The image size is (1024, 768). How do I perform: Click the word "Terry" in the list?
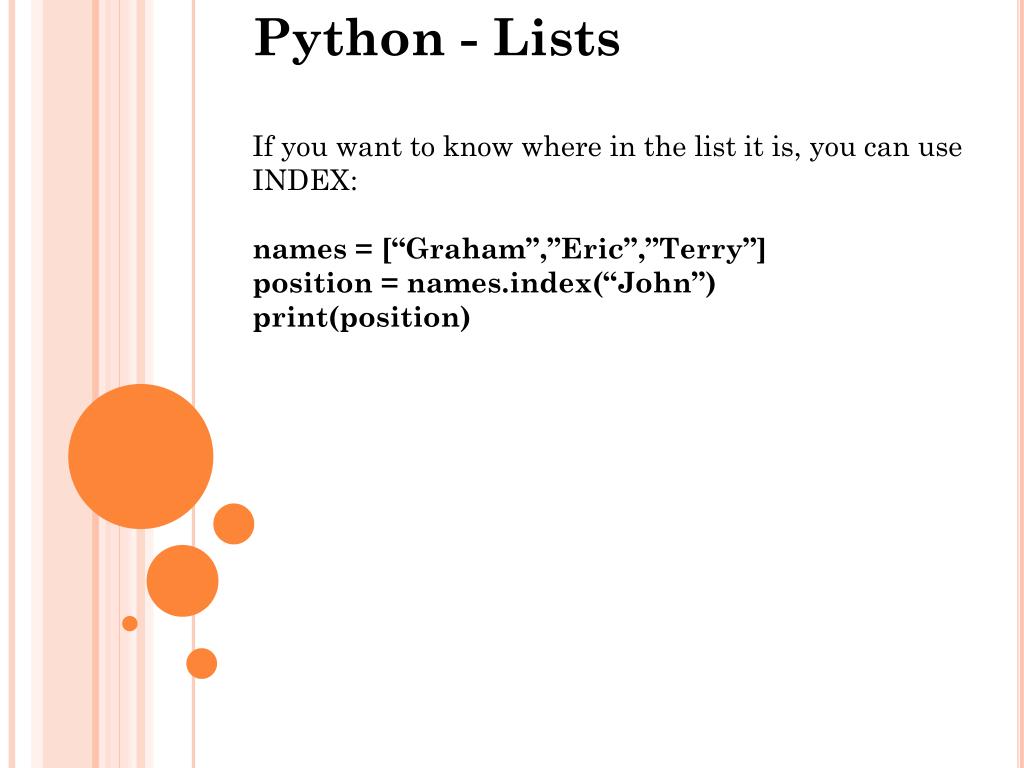(701, 250)
